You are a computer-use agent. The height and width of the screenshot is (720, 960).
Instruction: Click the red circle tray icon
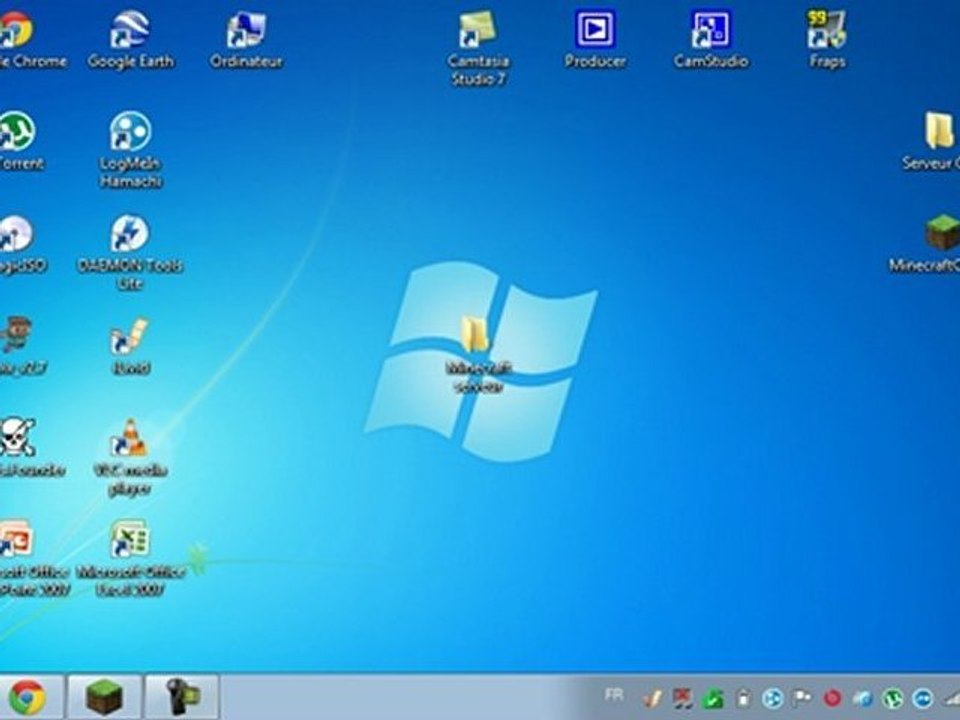[833, 698]
